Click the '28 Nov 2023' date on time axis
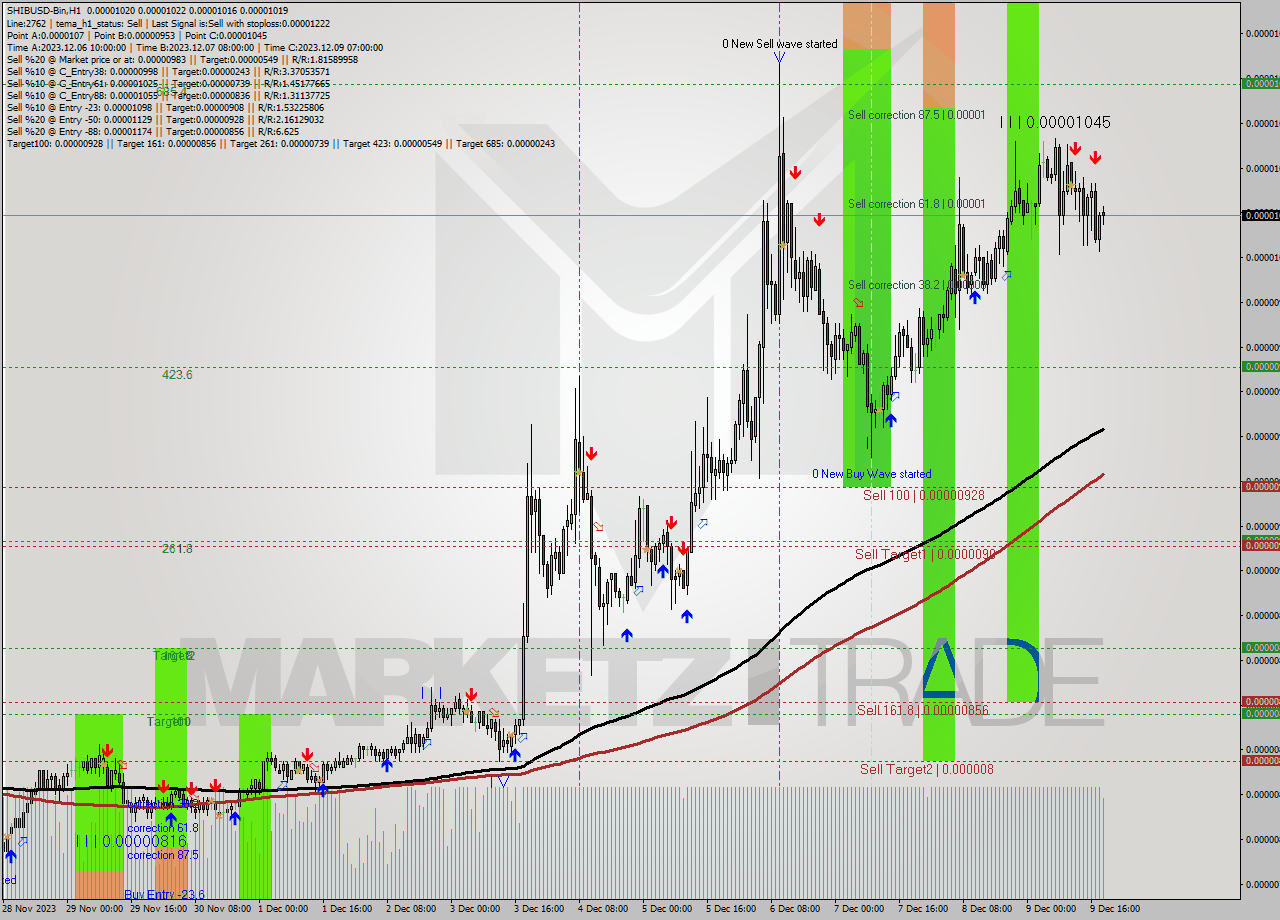The height and width of the screenshot is (920, 1280). 29,909
